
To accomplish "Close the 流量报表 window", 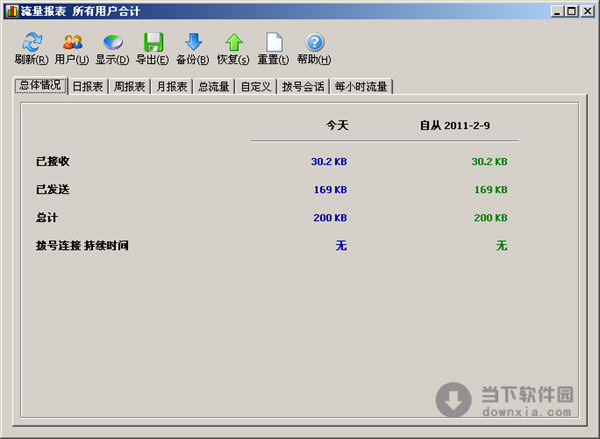I will click(x=587, y=11).
